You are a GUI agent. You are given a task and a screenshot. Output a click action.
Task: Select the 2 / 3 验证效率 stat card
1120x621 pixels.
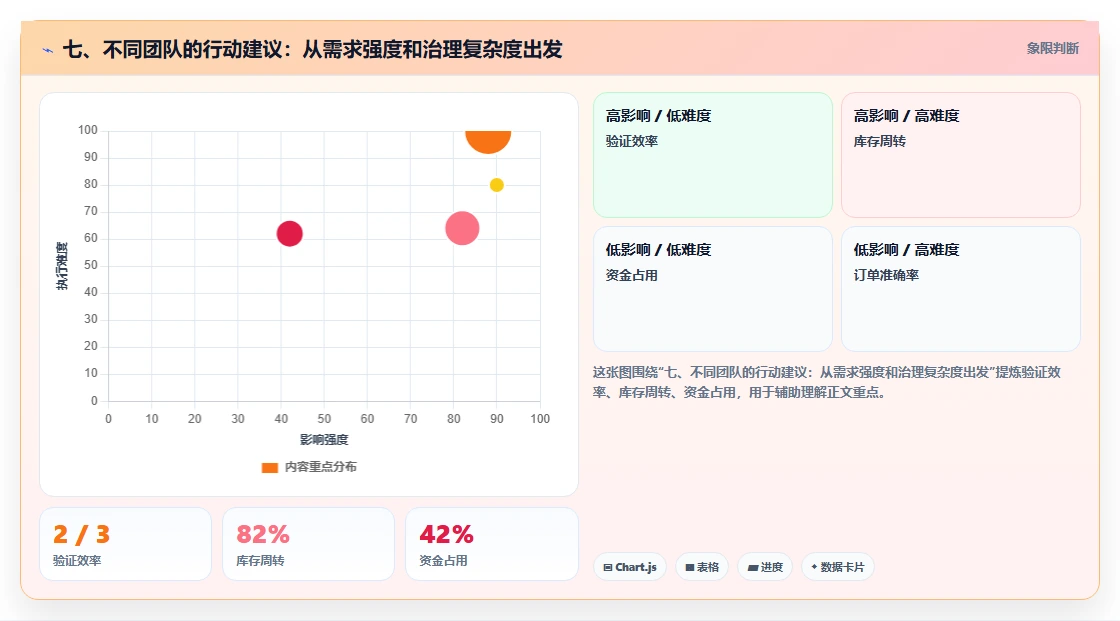(125, 544)
